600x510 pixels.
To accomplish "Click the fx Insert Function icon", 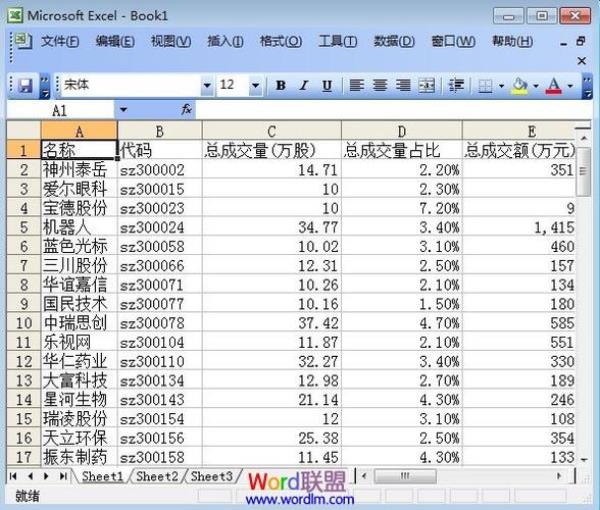I will click(186, 110).
